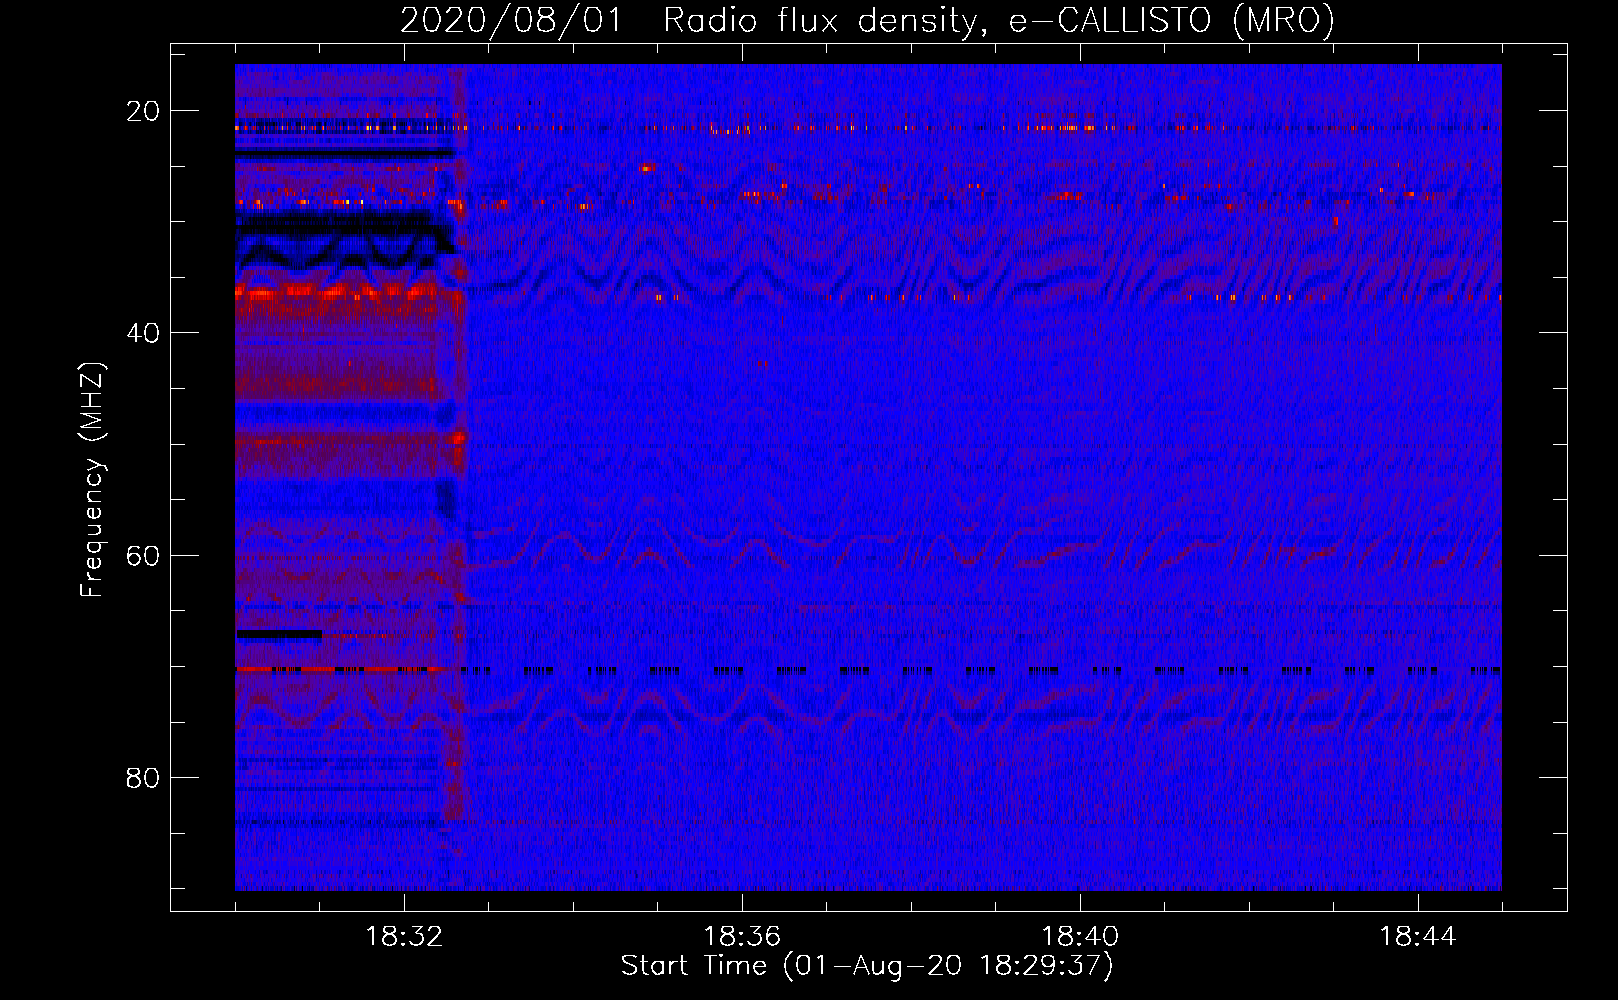
Task: Click the 80 MHz tick label
Action: 143,778
